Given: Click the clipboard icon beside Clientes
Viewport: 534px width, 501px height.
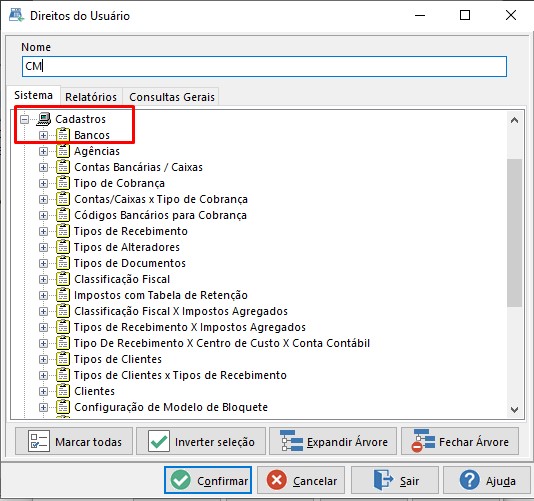Looking at the screenshot, I should pyautogui.click(x=63, y=391).
